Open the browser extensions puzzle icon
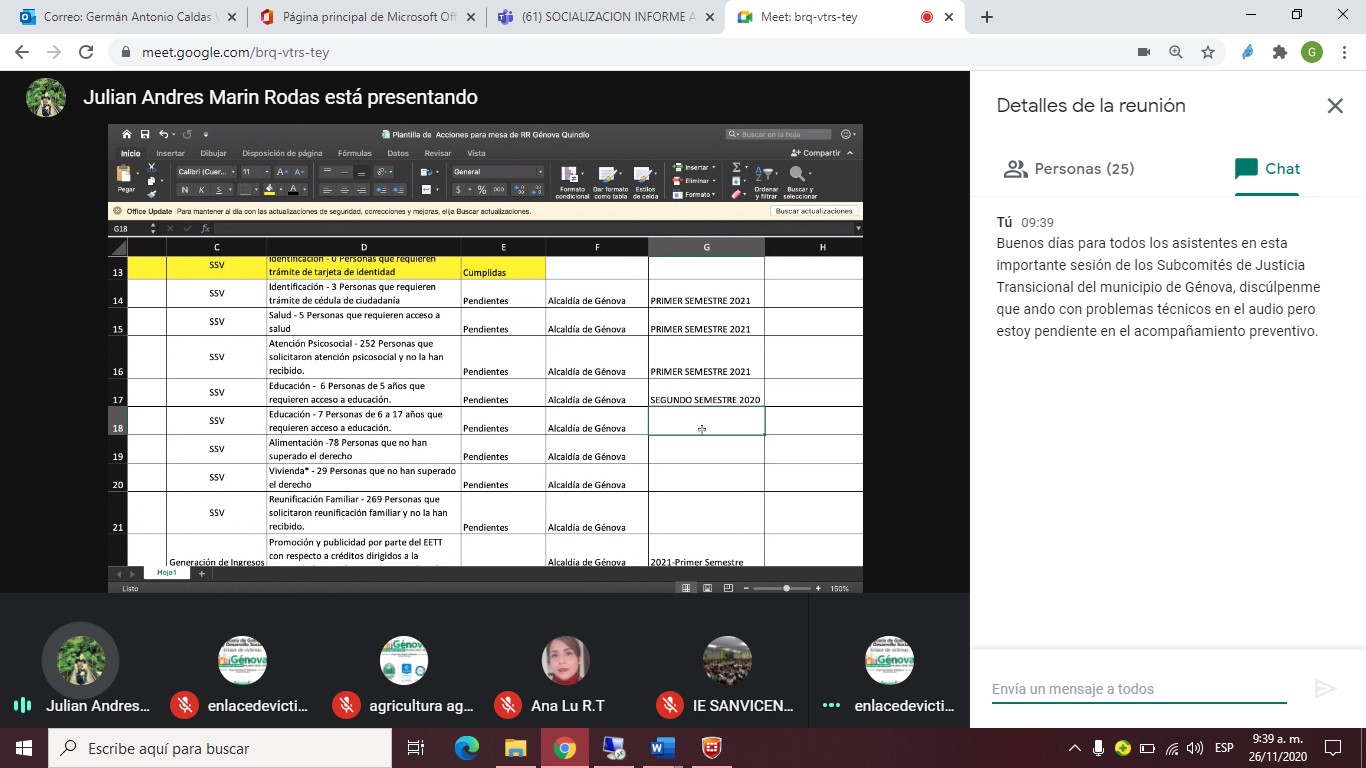Viewport: 1366px width, 768px height. click(1279, 53)
